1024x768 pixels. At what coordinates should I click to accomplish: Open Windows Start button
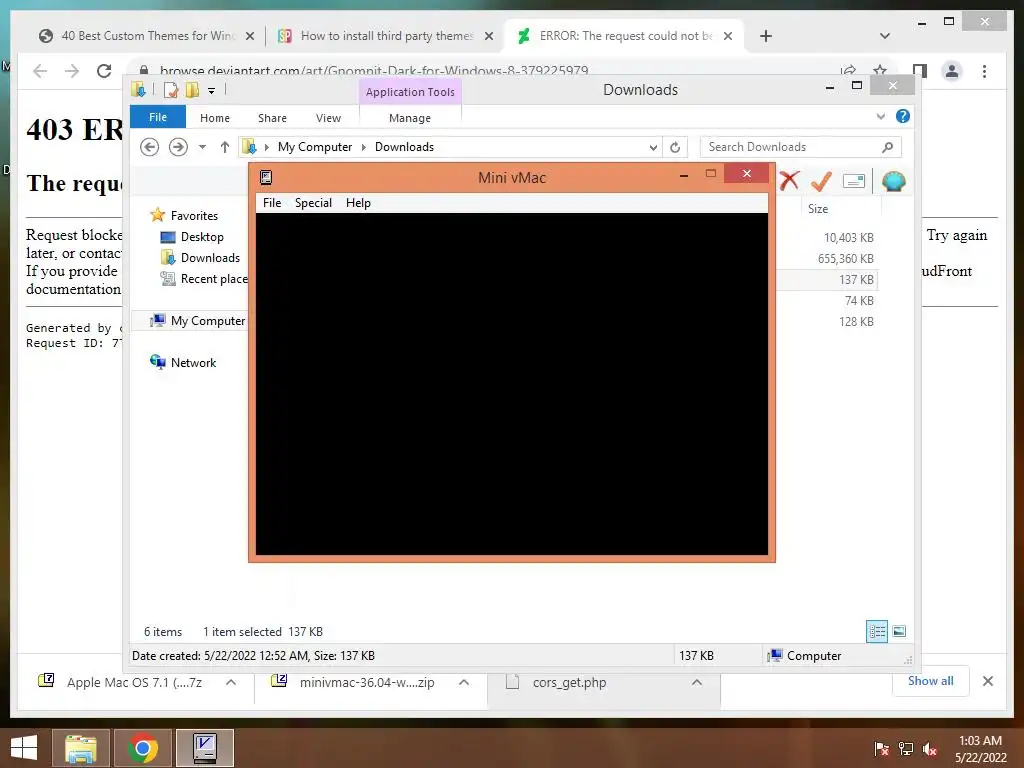(x=24, y=748)
